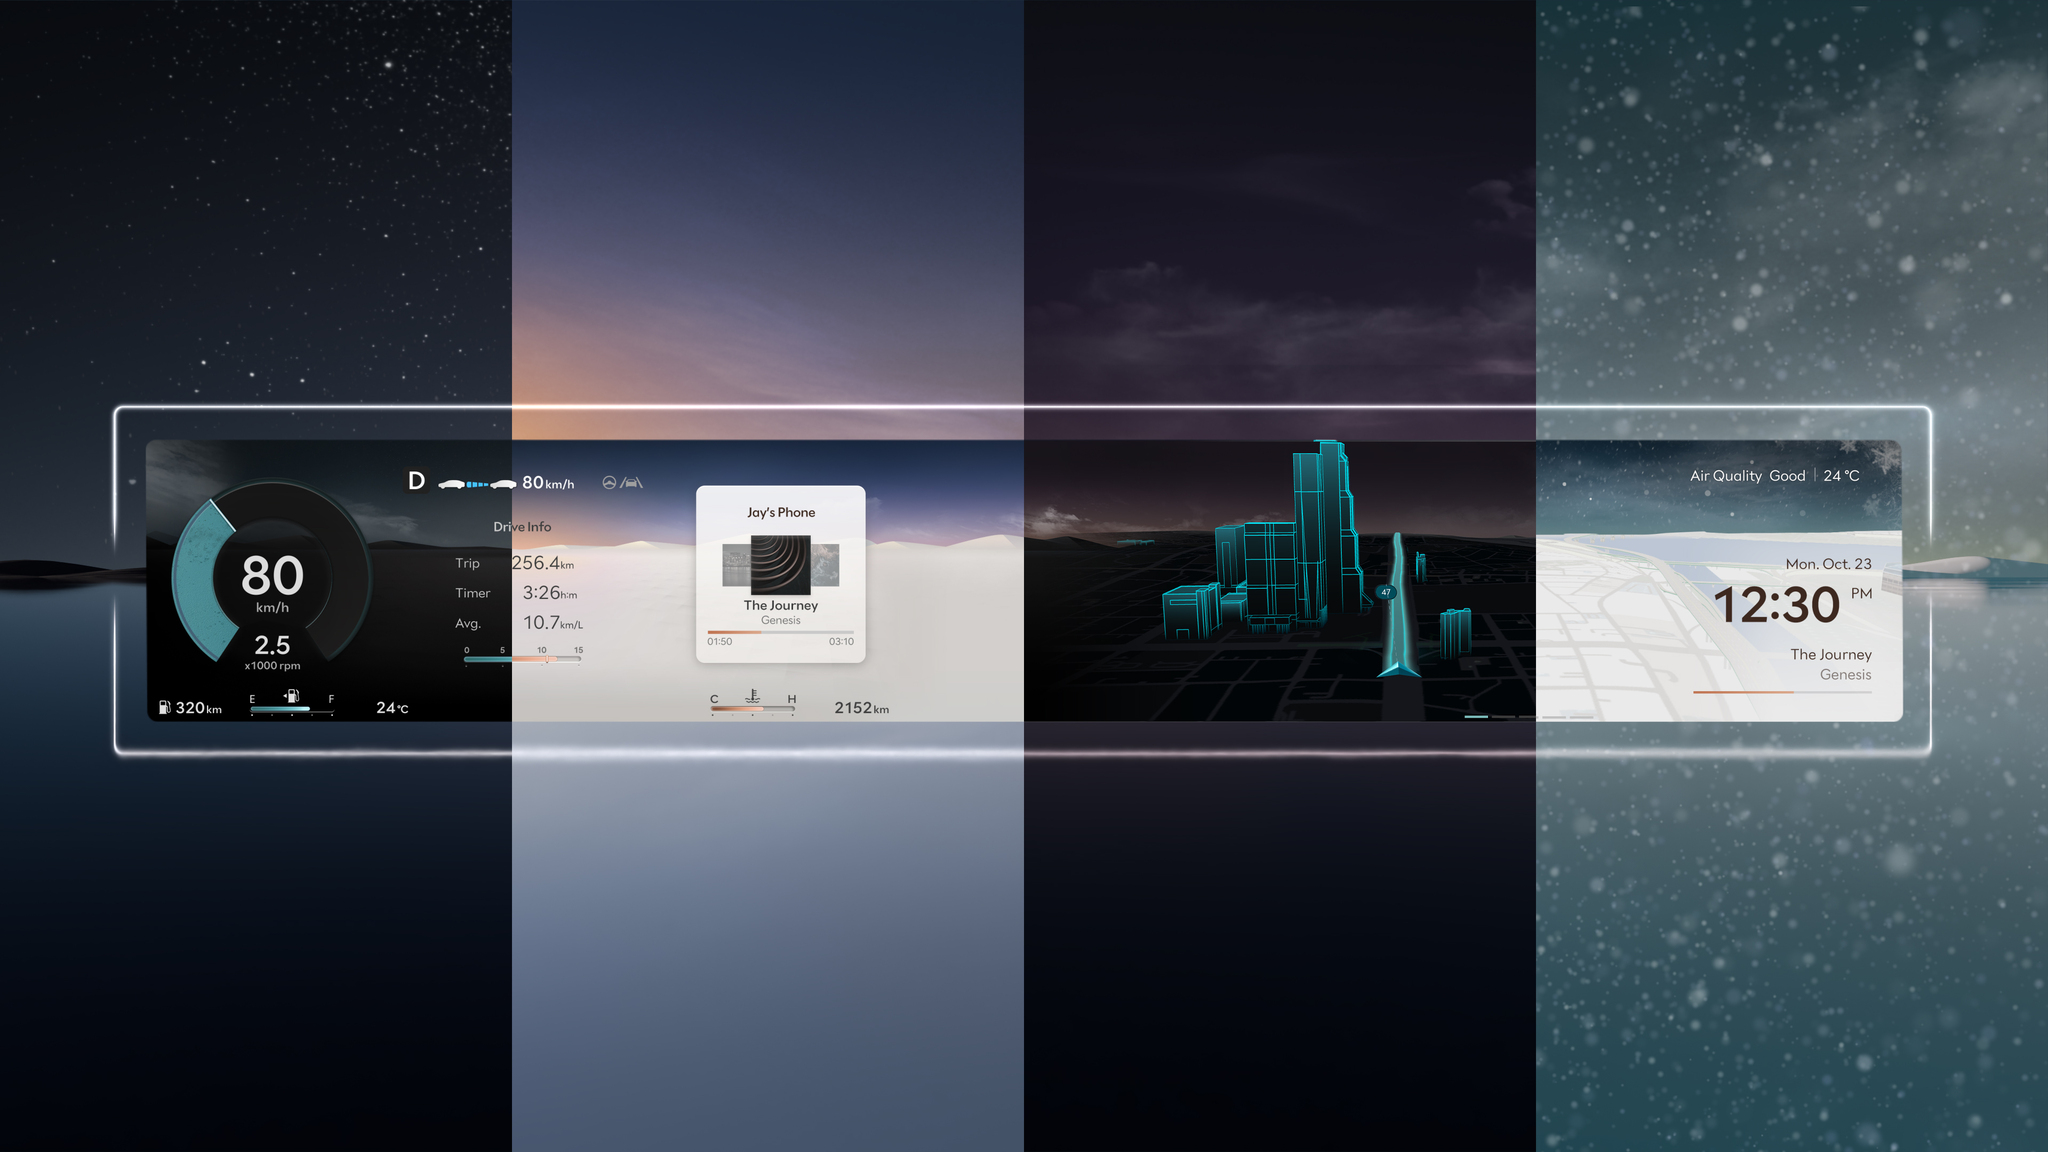Open the Drive Info heading
2048x1152 pixels.
coord(522,527)
